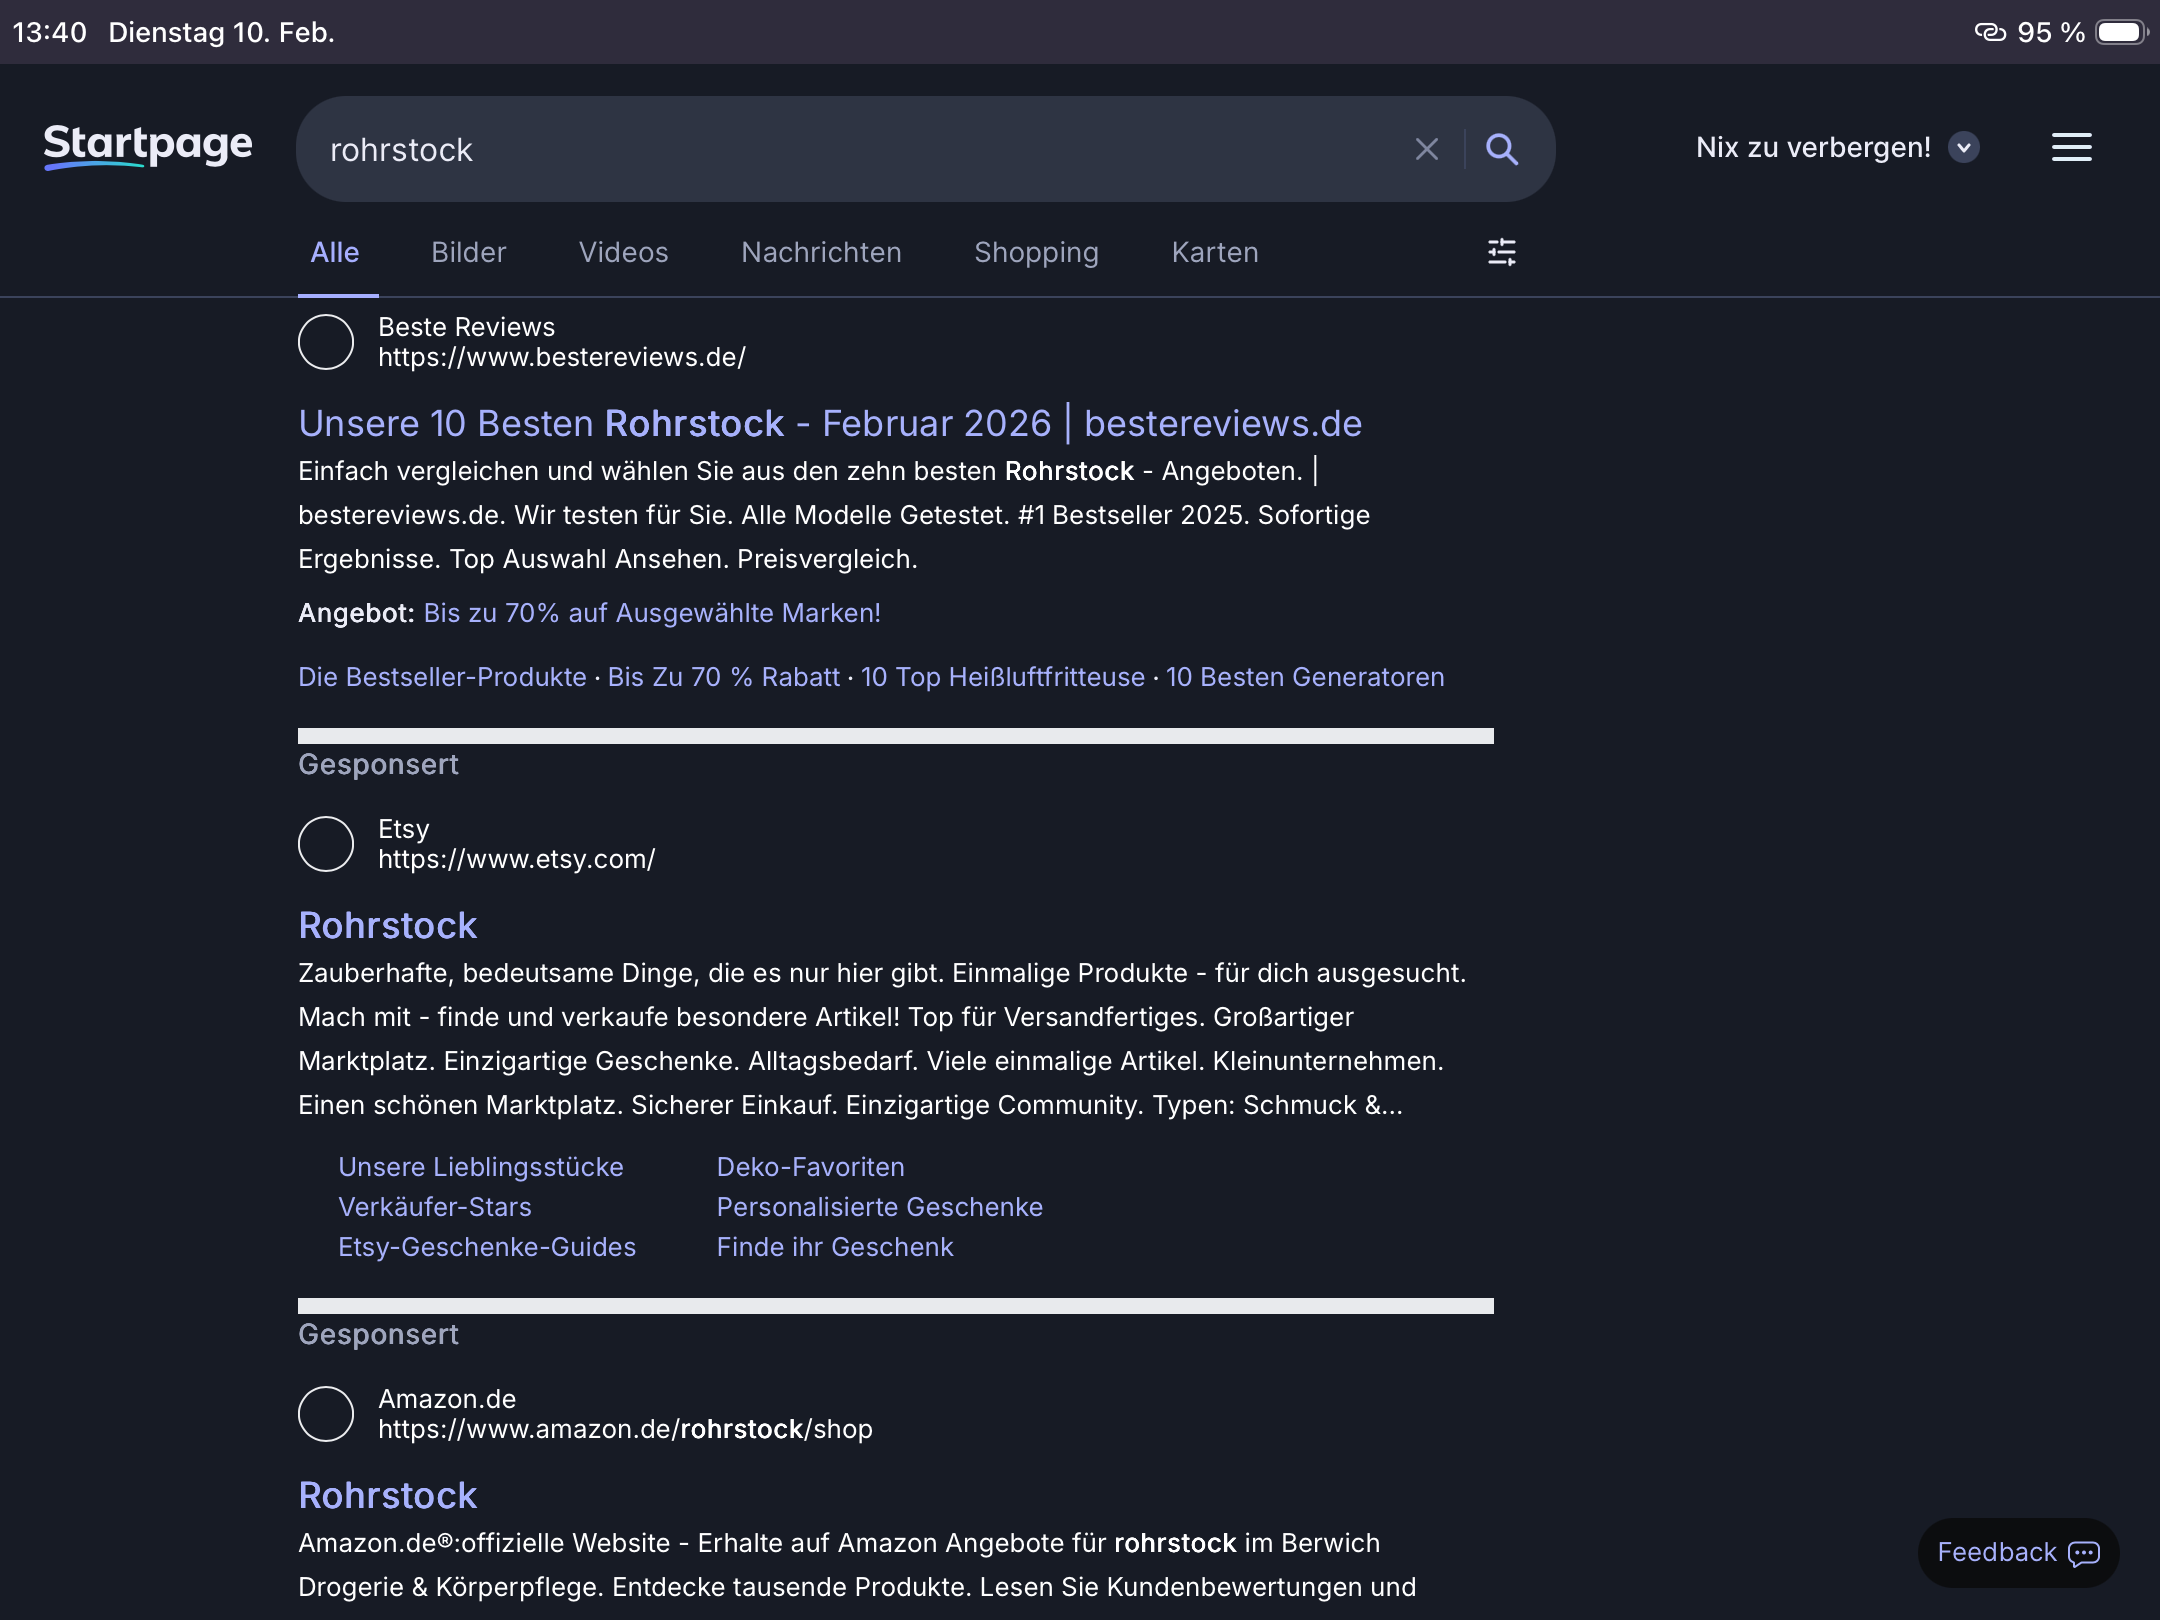
Task: Clear the search field with X
Action: pos(1427,150)
